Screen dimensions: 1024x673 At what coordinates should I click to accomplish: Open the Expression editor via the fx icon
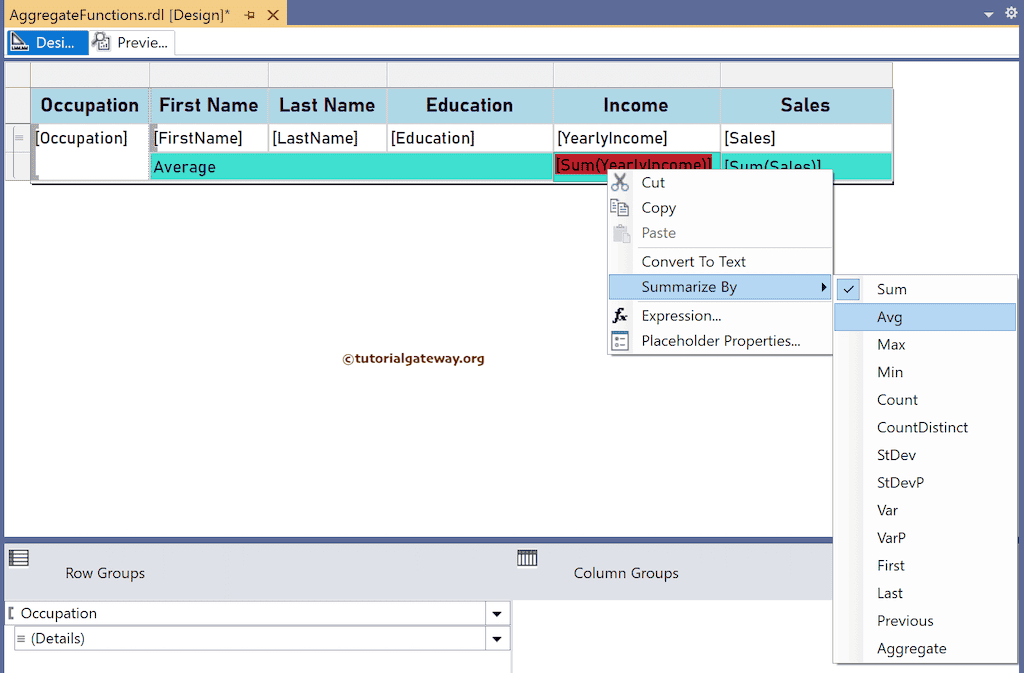pos(621,315)
